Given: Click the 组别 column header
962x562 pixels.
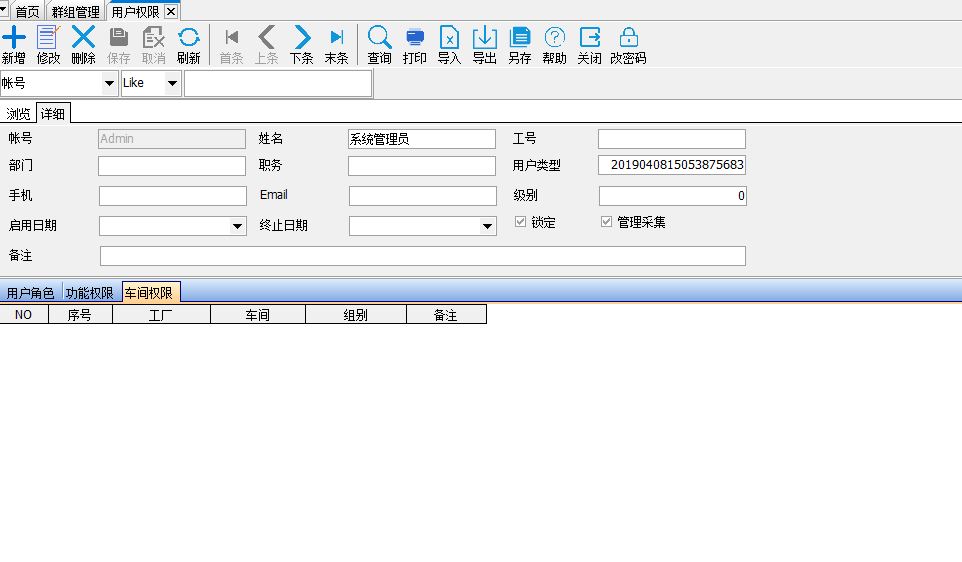Looking at the screenshot, I should click(x=356, y=315).
